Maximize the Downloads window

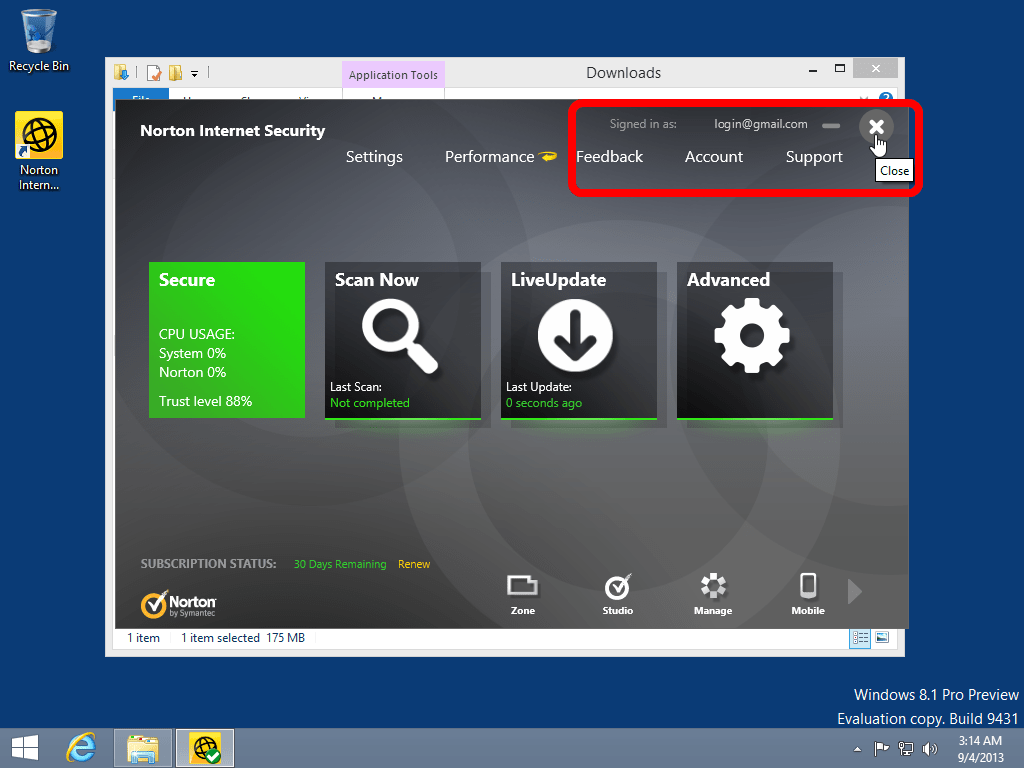click(840, 69)
